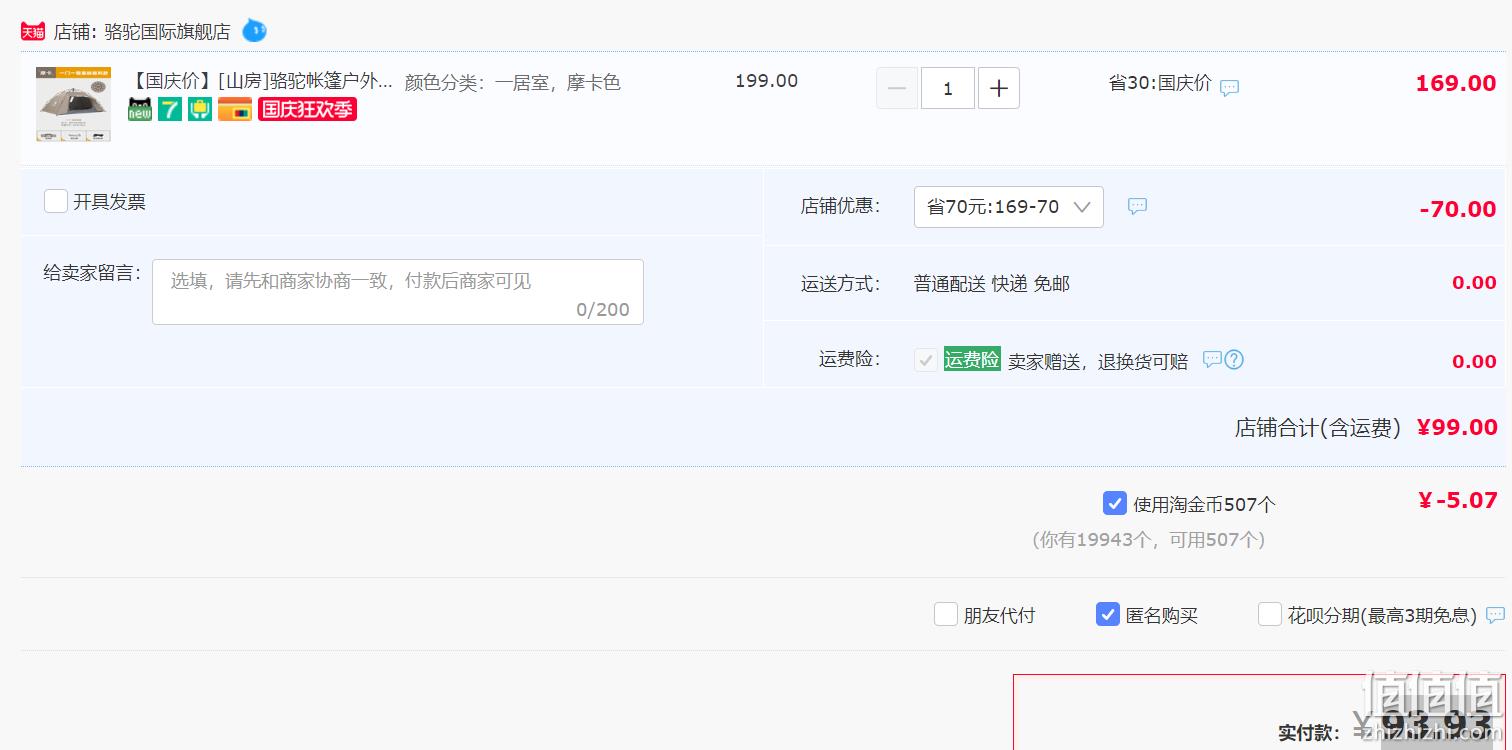
Task: Click the green shield guarantee badge icon
Action: pos(200,109)
